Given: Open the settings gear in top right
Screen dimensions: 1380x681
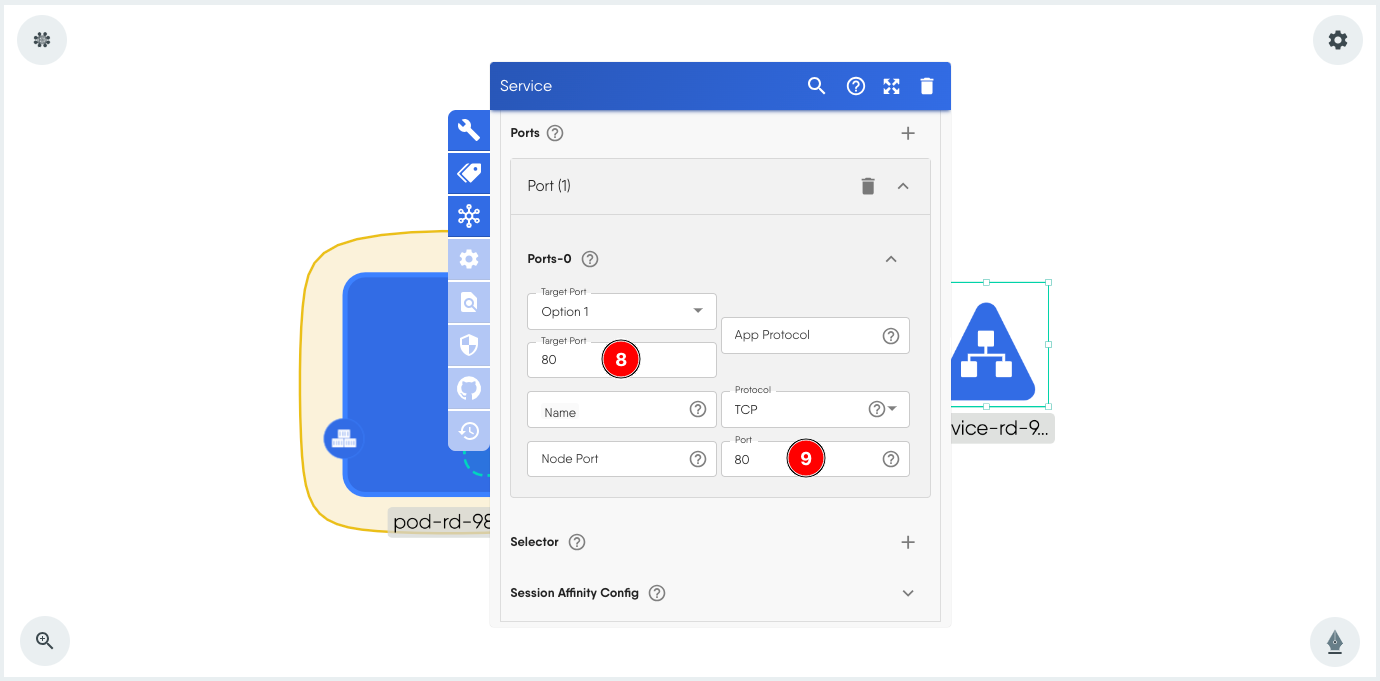Looking at the screenshot, I should click(x=1338, y=40).
